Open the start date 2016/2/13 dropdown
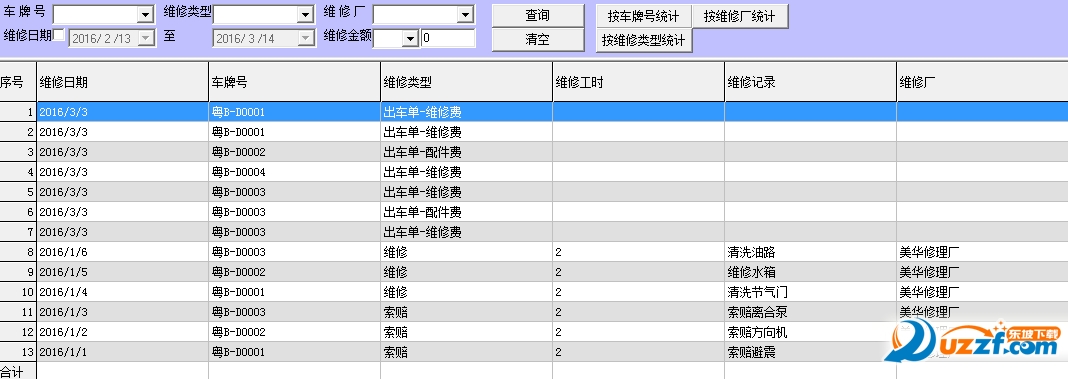This screenshot has width=1068, height=379. [x=146, y=39]
